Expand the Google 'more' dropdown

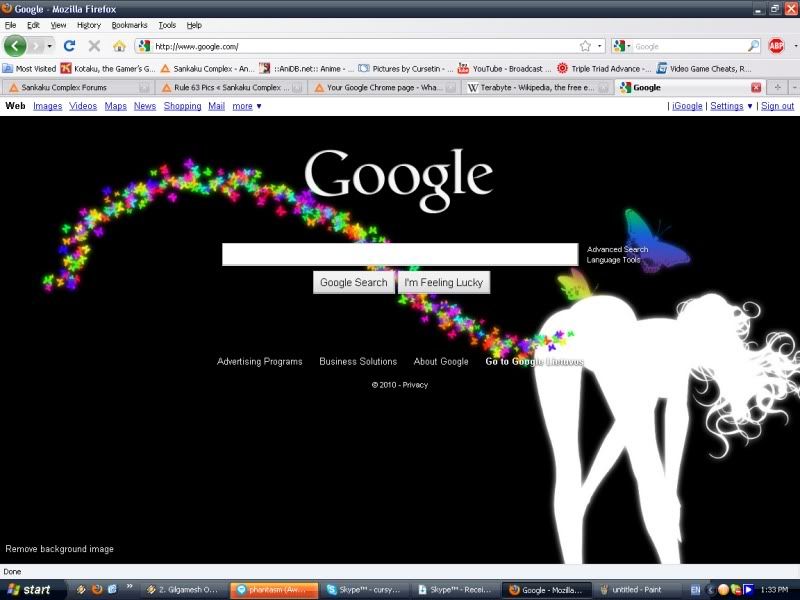[x=246, y=106]
